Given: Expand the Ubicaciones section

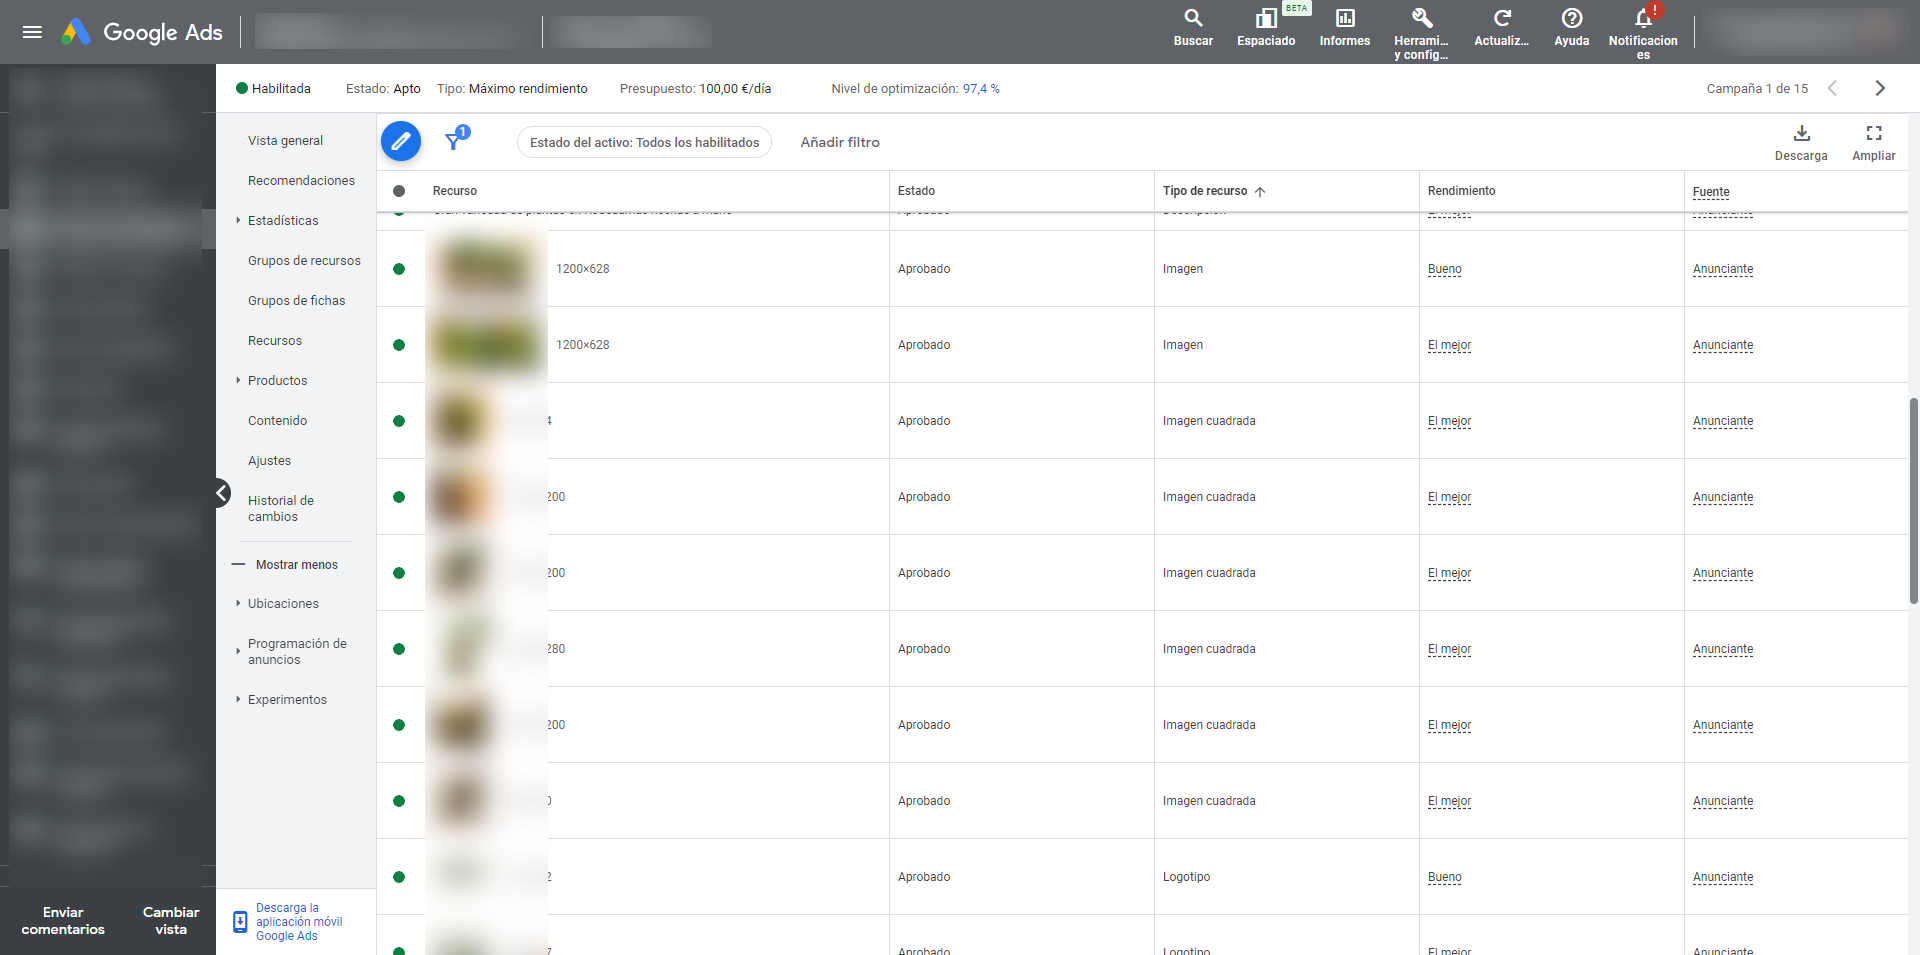Looking at the screenshot, I should [x=238, y=603].
